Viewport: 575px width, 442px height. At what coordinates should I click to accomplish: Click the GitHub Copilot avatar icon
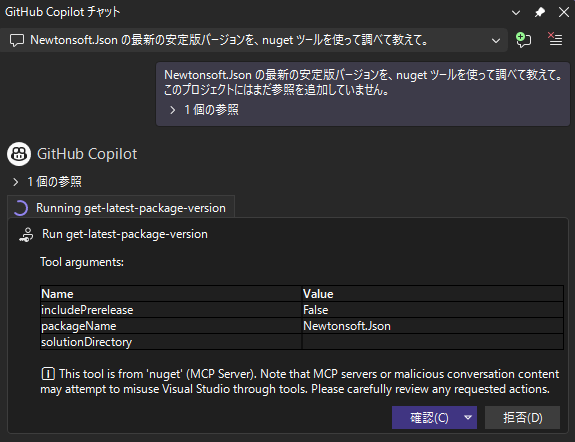pyautogui.click(x=19, y=154)
